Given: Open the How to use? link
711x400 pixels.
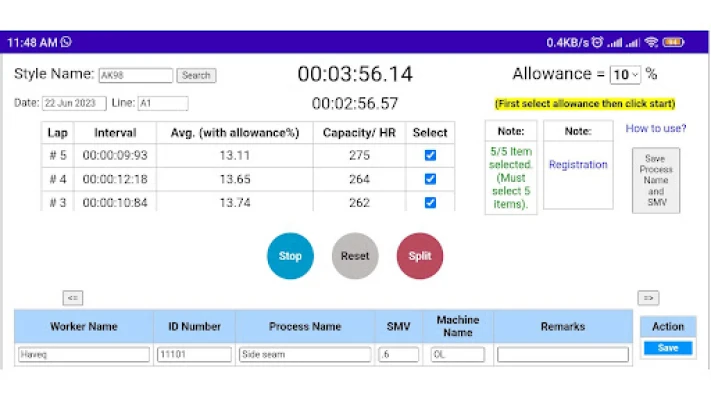Looking at the screenshot, I should [655, 128].
